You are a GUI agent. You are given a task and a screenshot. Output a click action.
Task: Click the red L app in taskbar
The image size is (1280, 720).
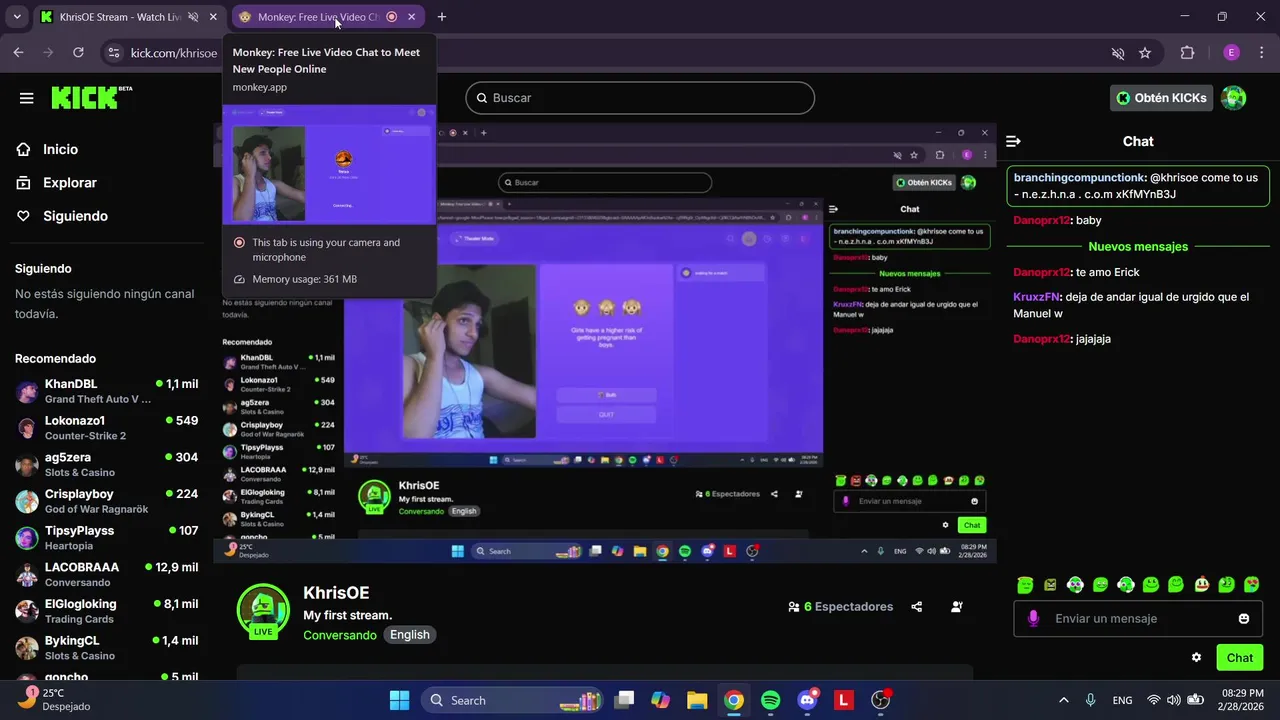pyautogui.click(x=844, y=700)
